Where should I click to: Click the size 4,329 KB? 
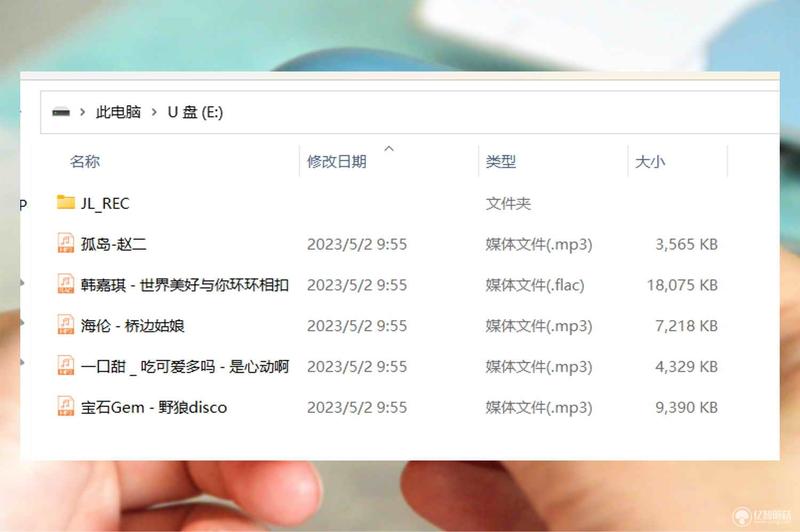pos(686,366)
